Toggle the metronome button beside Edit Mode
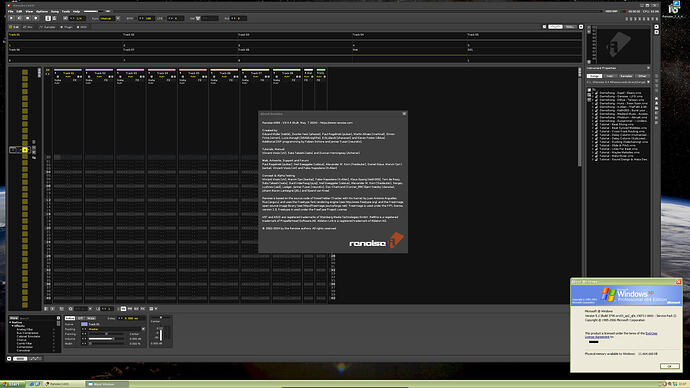Screen dimensions: 690x388 [54, 18]
